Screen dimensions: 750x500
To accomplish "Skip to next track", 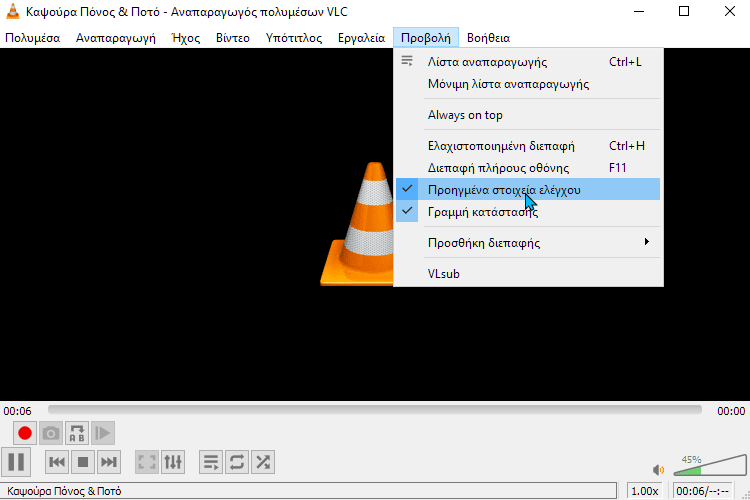I will coord(109,462).
